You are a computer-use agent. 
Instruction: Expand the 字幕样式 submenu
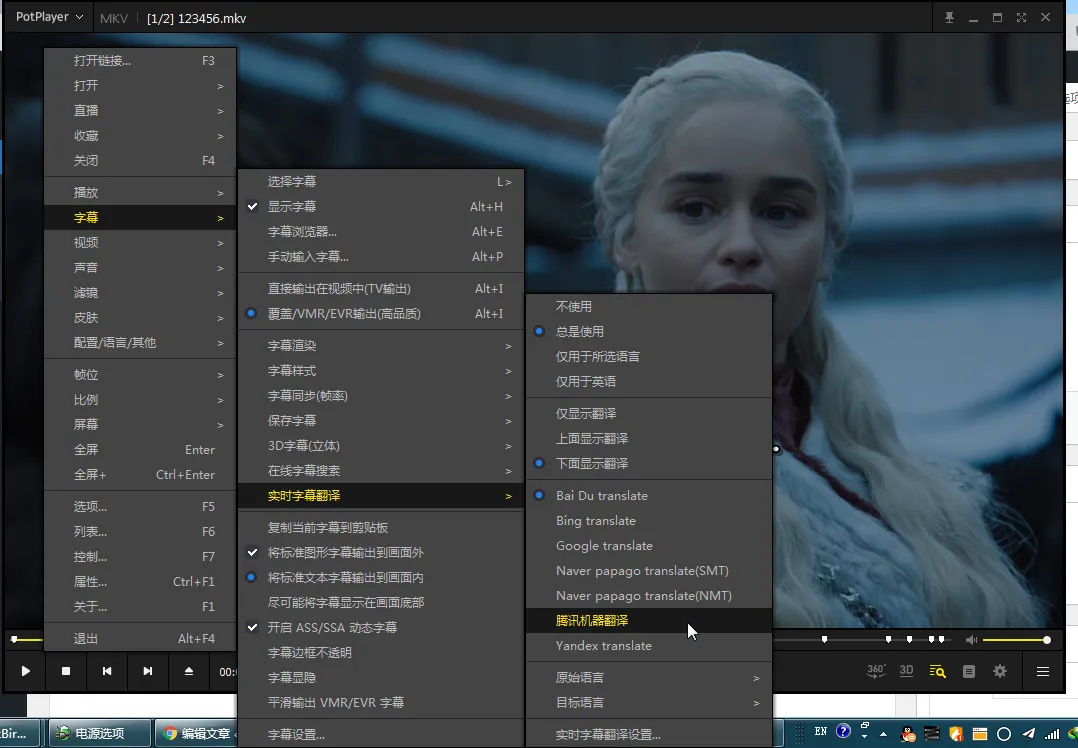381,371
